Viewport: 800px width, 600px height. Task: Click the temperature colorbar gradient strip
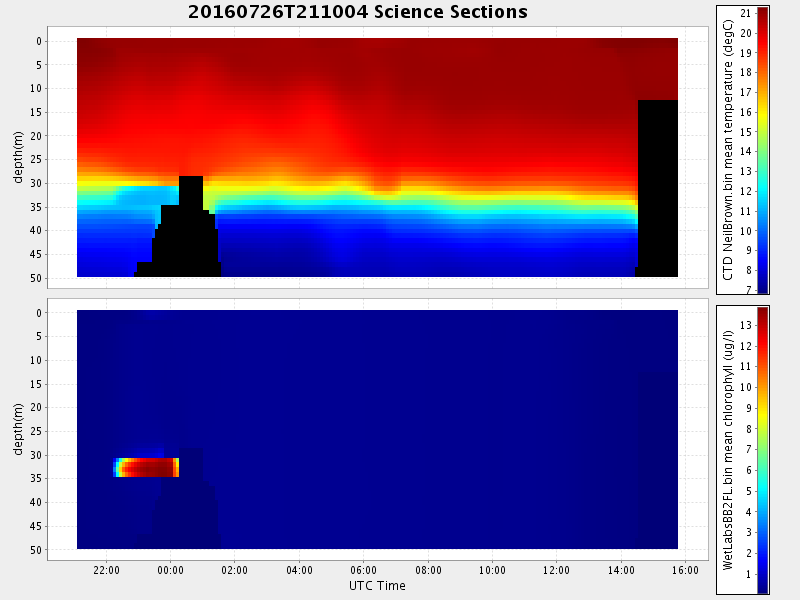click(763, 150)
